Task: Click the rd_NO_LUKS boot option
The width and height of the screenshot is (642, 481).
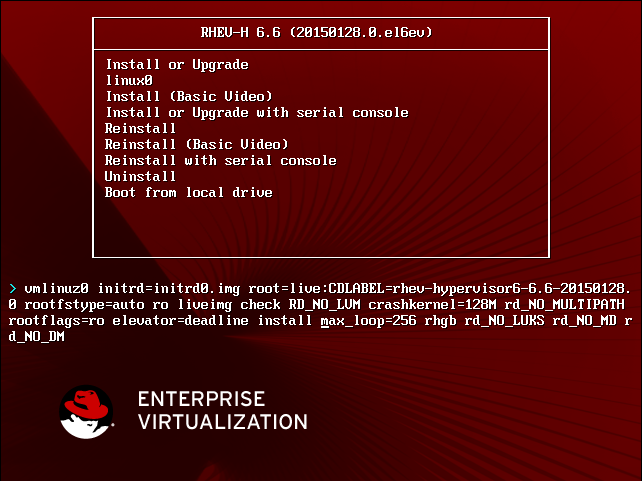Action: (504, 321)
